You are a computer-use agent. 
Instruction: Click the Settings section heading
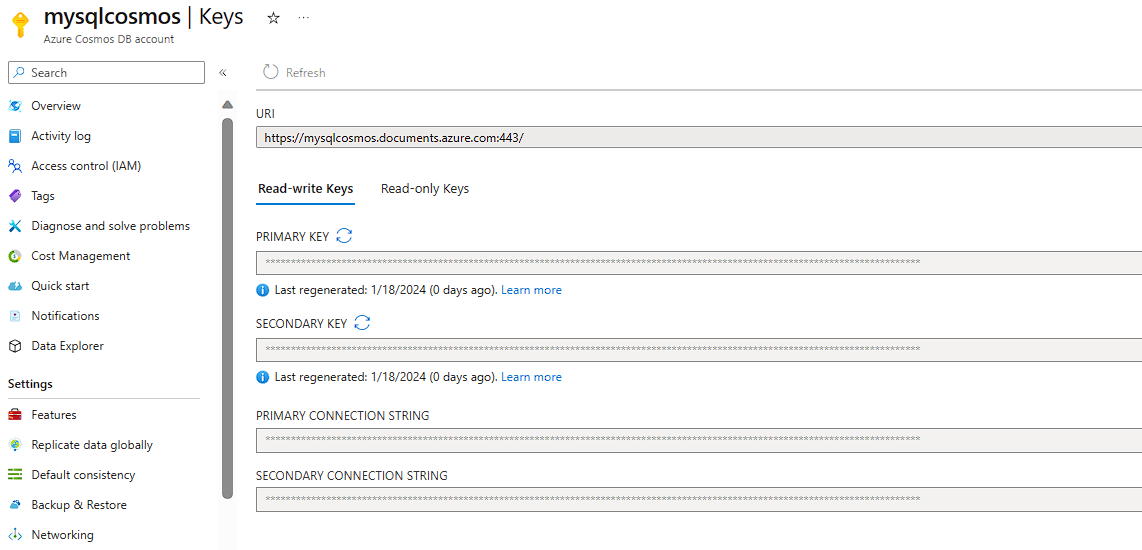[30, 384]
